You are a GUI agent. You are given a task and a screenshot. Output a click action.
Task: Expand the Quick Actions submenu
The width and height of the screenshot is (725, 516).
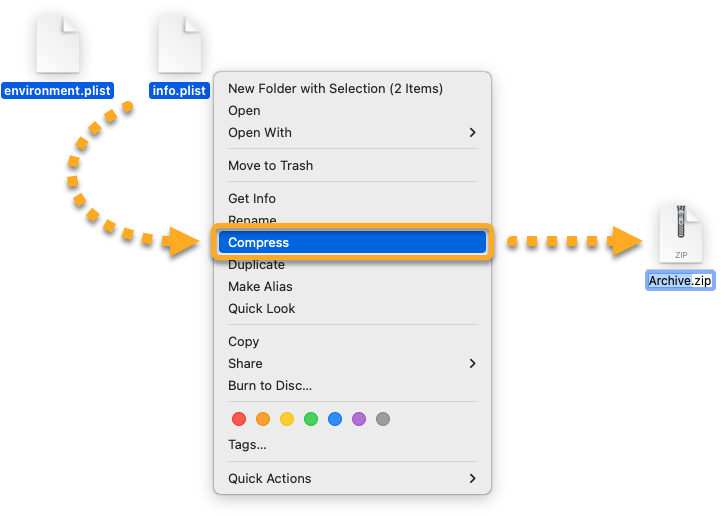352,479
